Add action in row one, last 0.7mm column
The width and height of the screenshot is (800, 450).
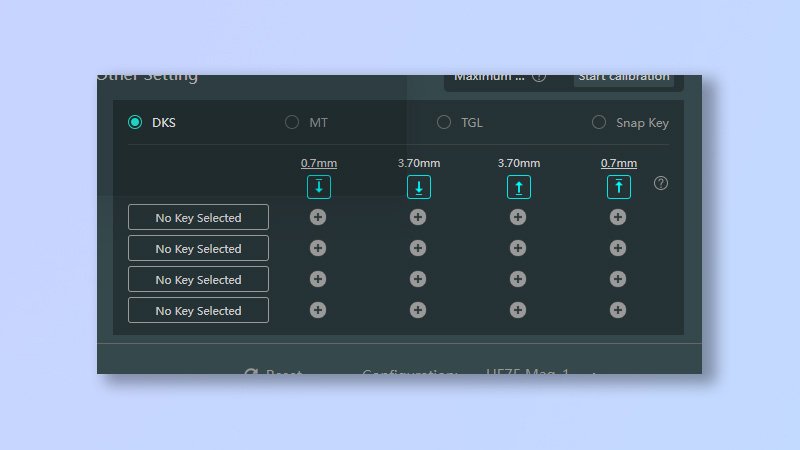(x=618, y=217)
